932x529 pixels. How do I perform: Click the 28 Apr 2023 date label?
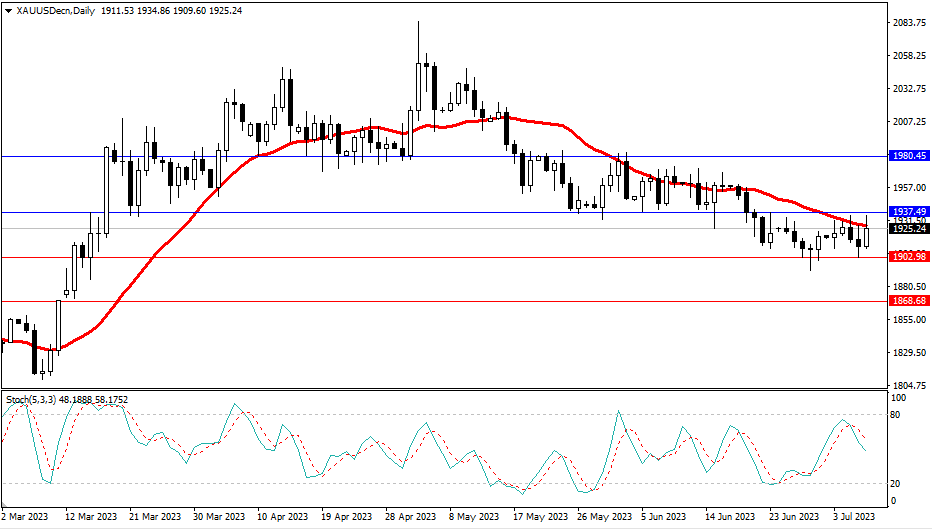(410, 517)
